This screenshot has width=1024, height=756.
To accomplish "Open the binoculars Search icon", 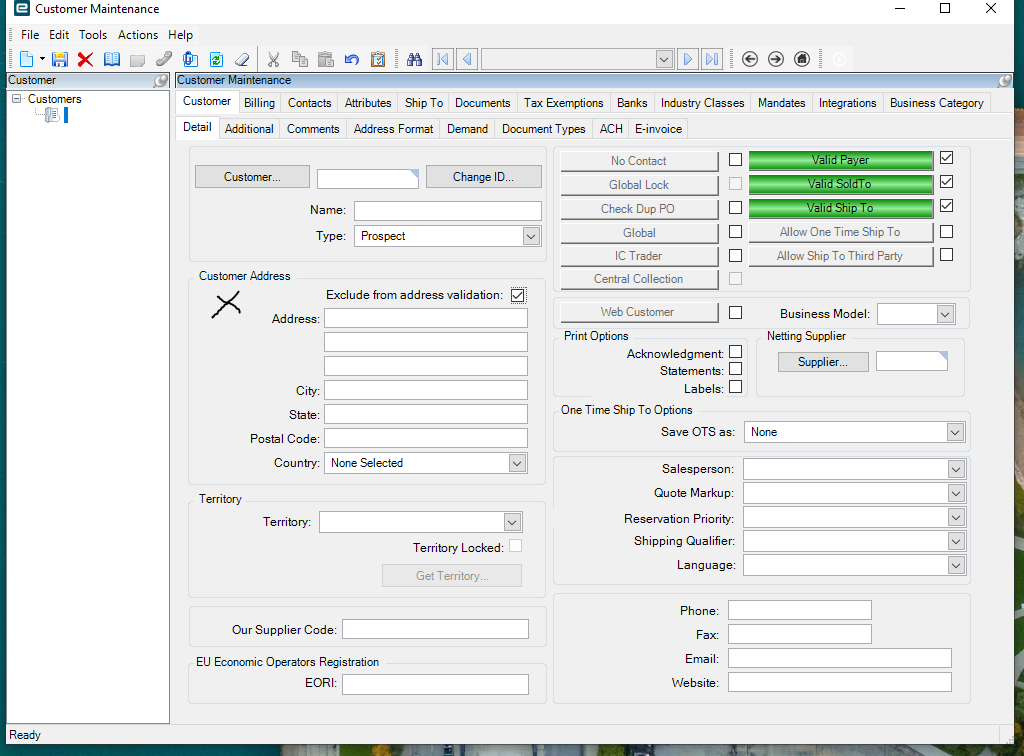I will tap(414, 59).
